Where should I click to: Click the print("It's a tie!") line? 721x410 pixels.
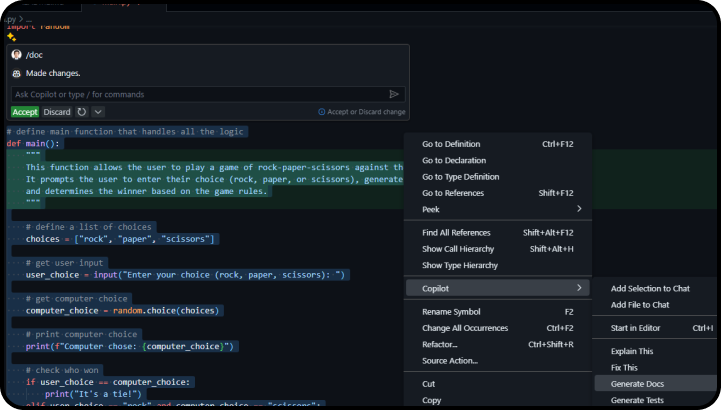(93, 394)
